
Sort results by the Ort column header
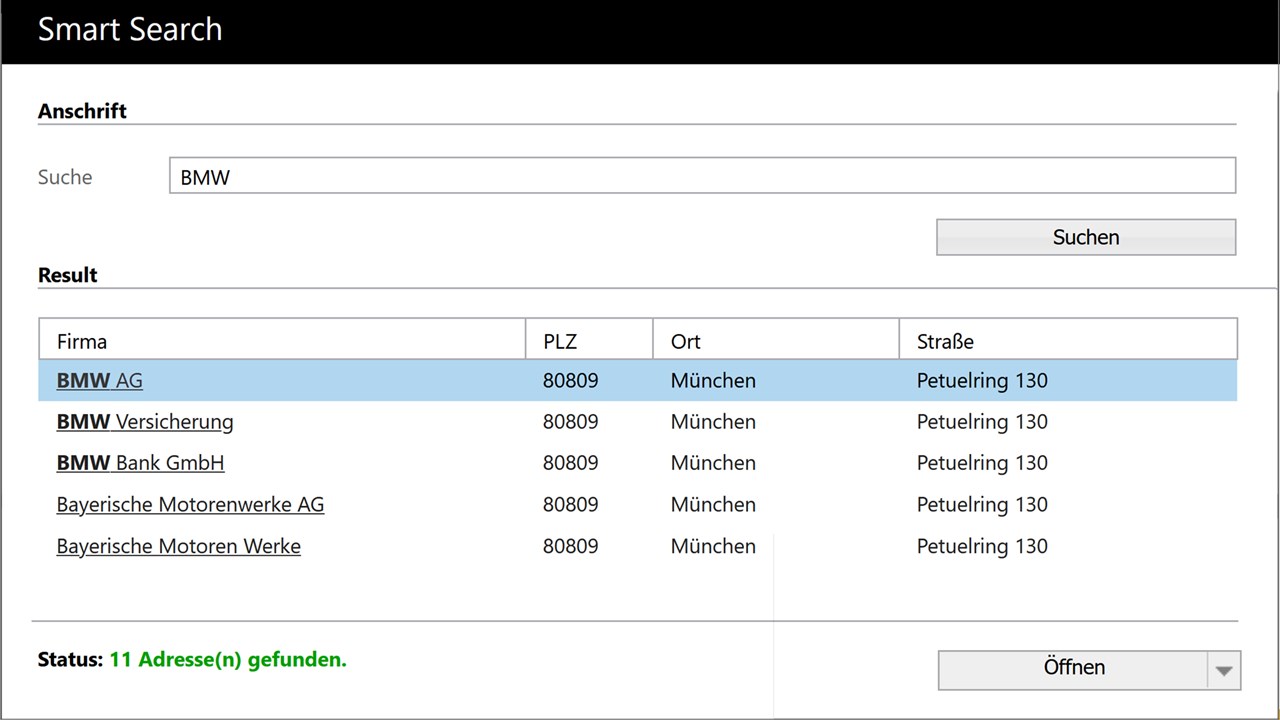(x=776, y=340)
